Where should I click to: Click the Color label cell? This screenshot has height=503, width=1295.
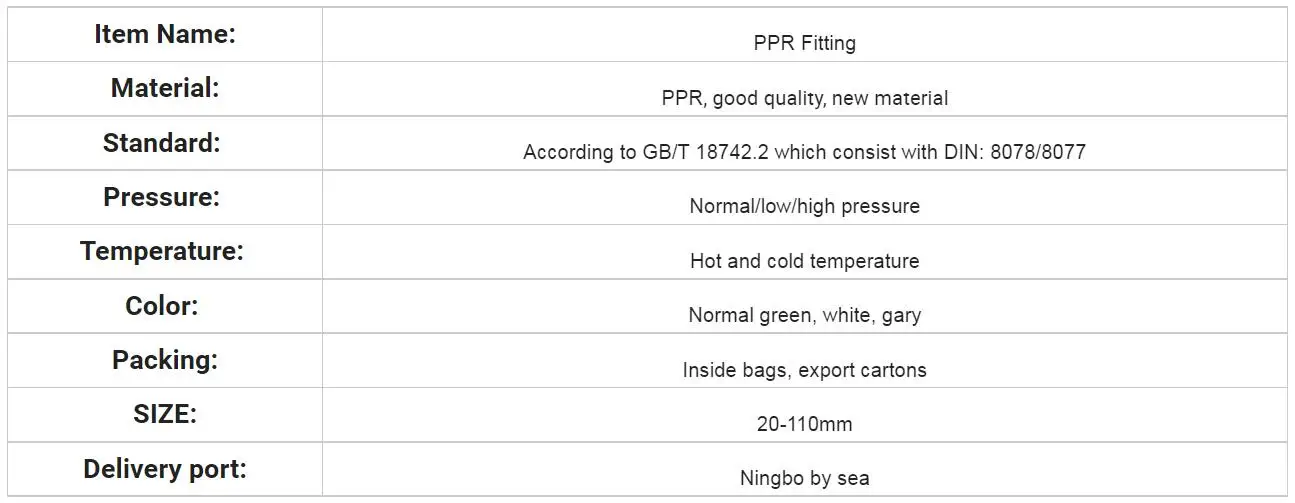165,306
